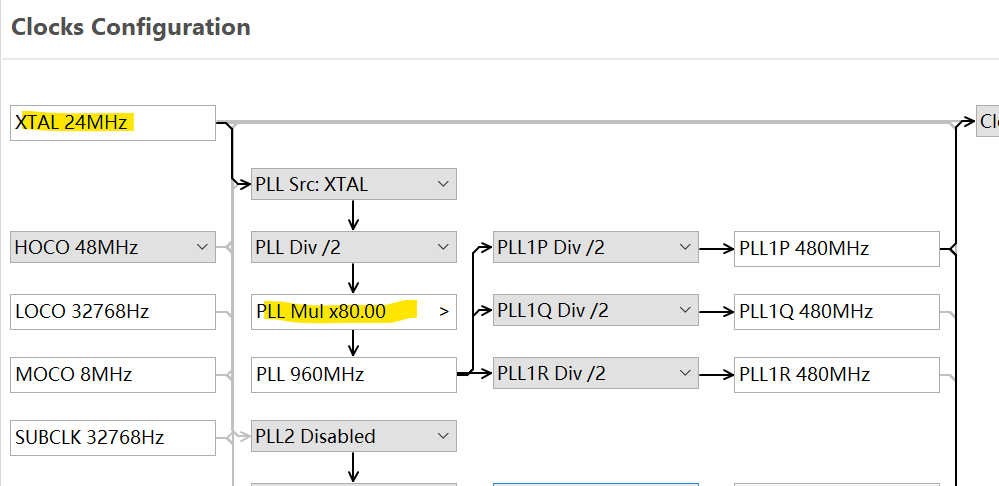This screenshot has height=486, width=999.
Task: Click the SUBCLK 32768Hz field
Action: point(113,438)
